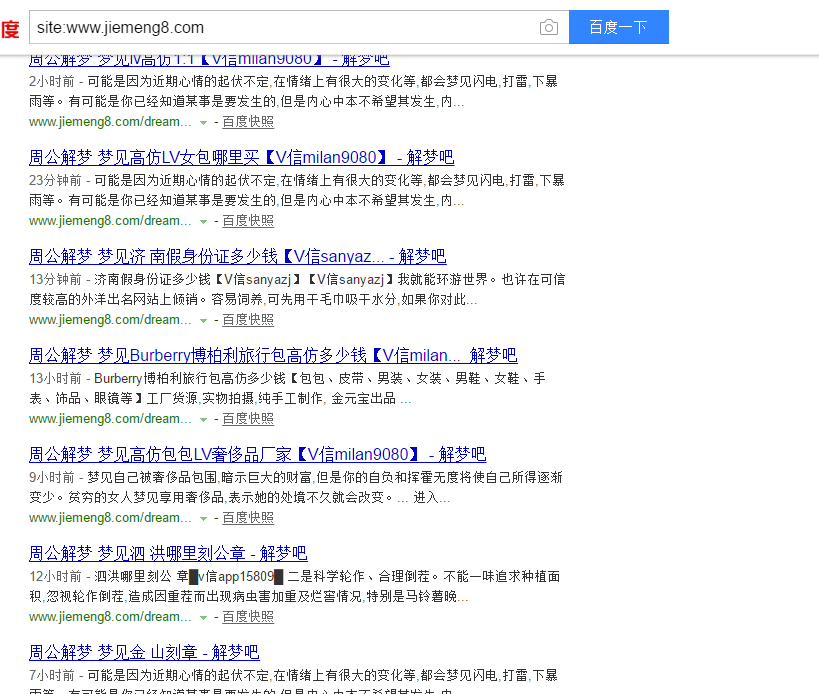This screenshot has width=819, height=694.
Task: Click the partial Baidu logo on left edge
Action: point(11,28)
